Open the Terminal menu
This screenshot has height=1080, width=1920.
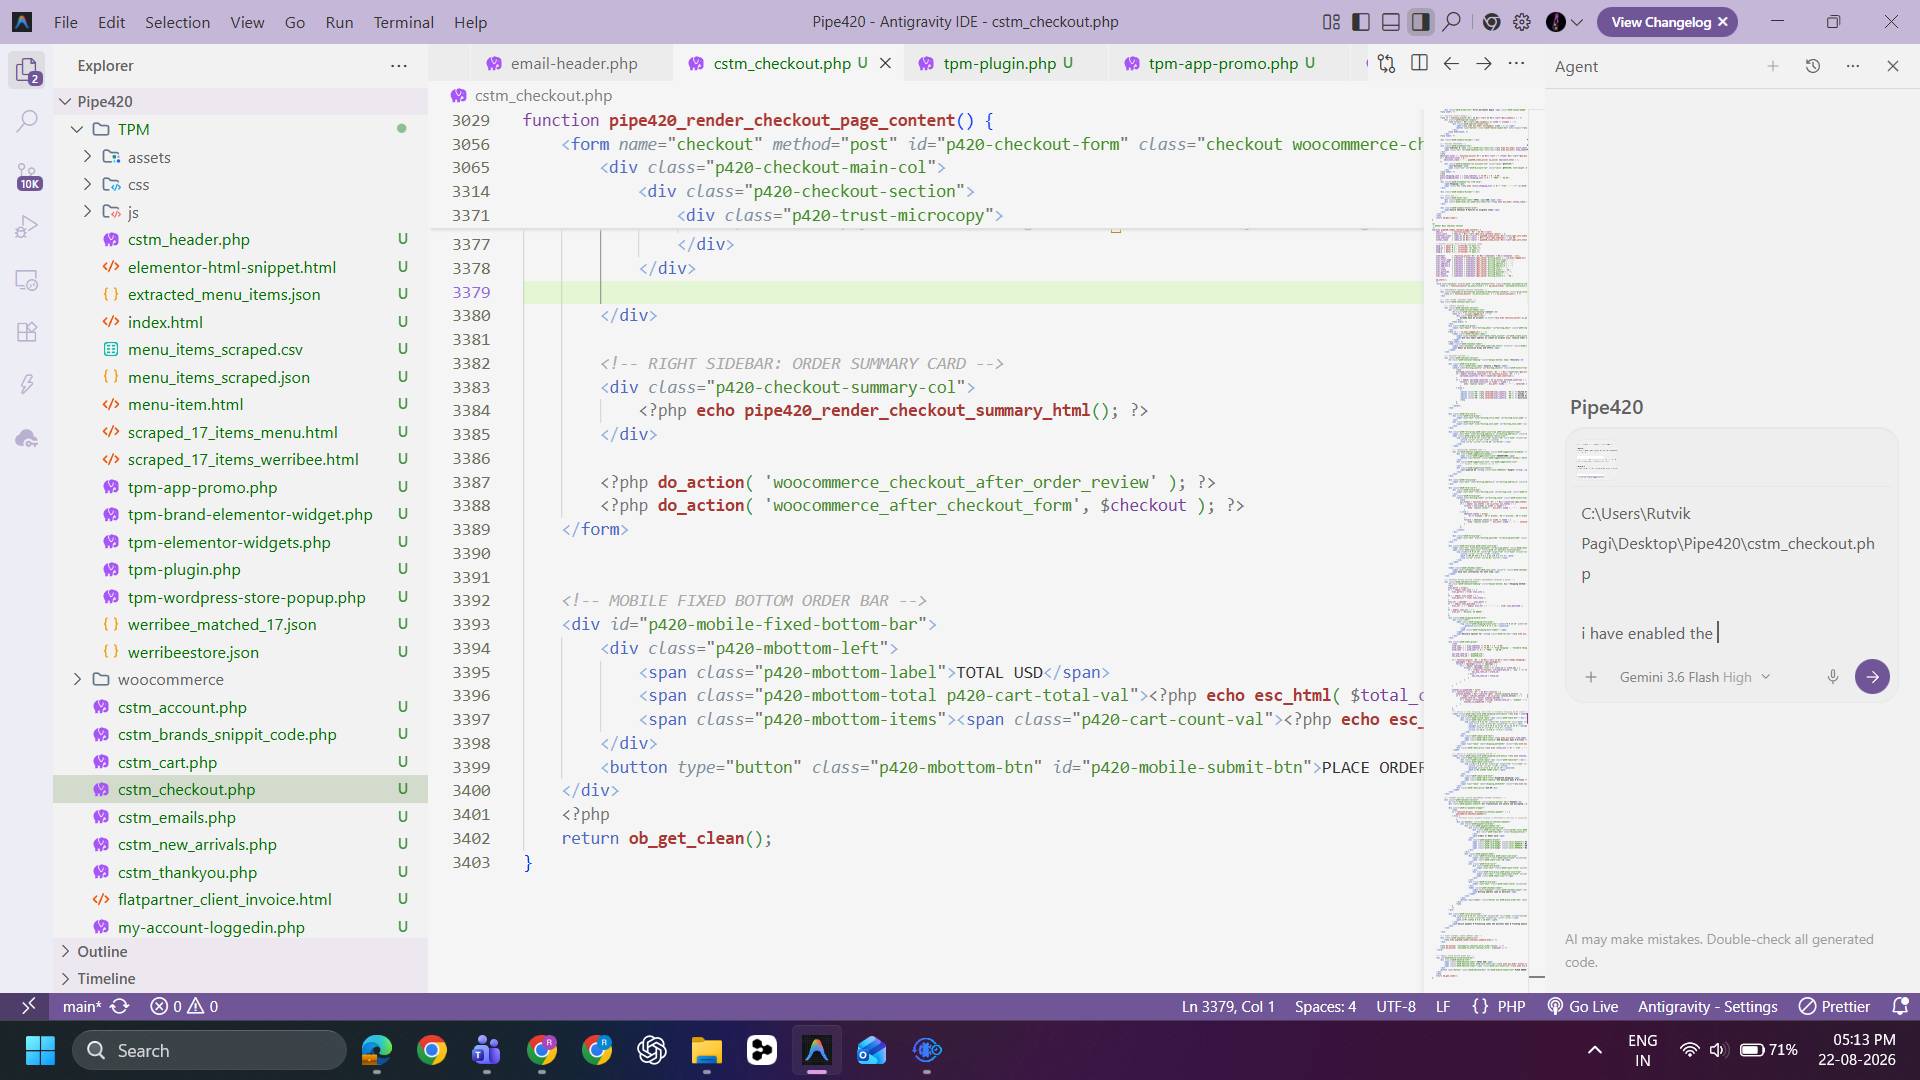point(403,22)
